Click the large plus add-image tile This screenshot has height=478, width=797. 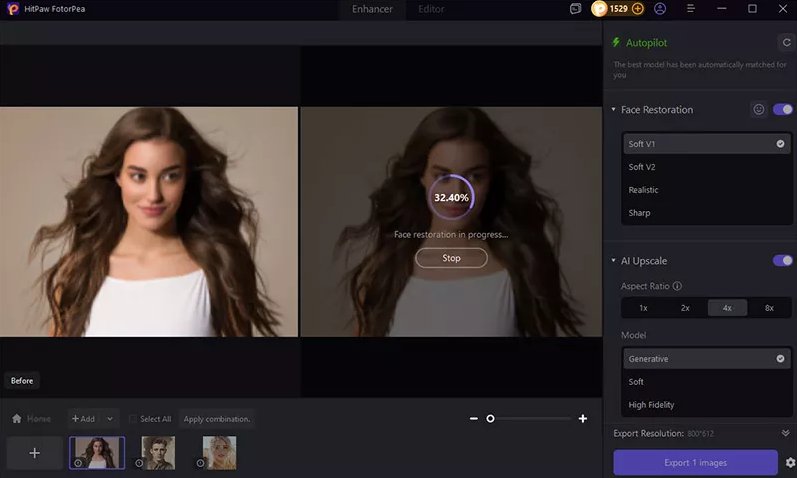[35, 453]
